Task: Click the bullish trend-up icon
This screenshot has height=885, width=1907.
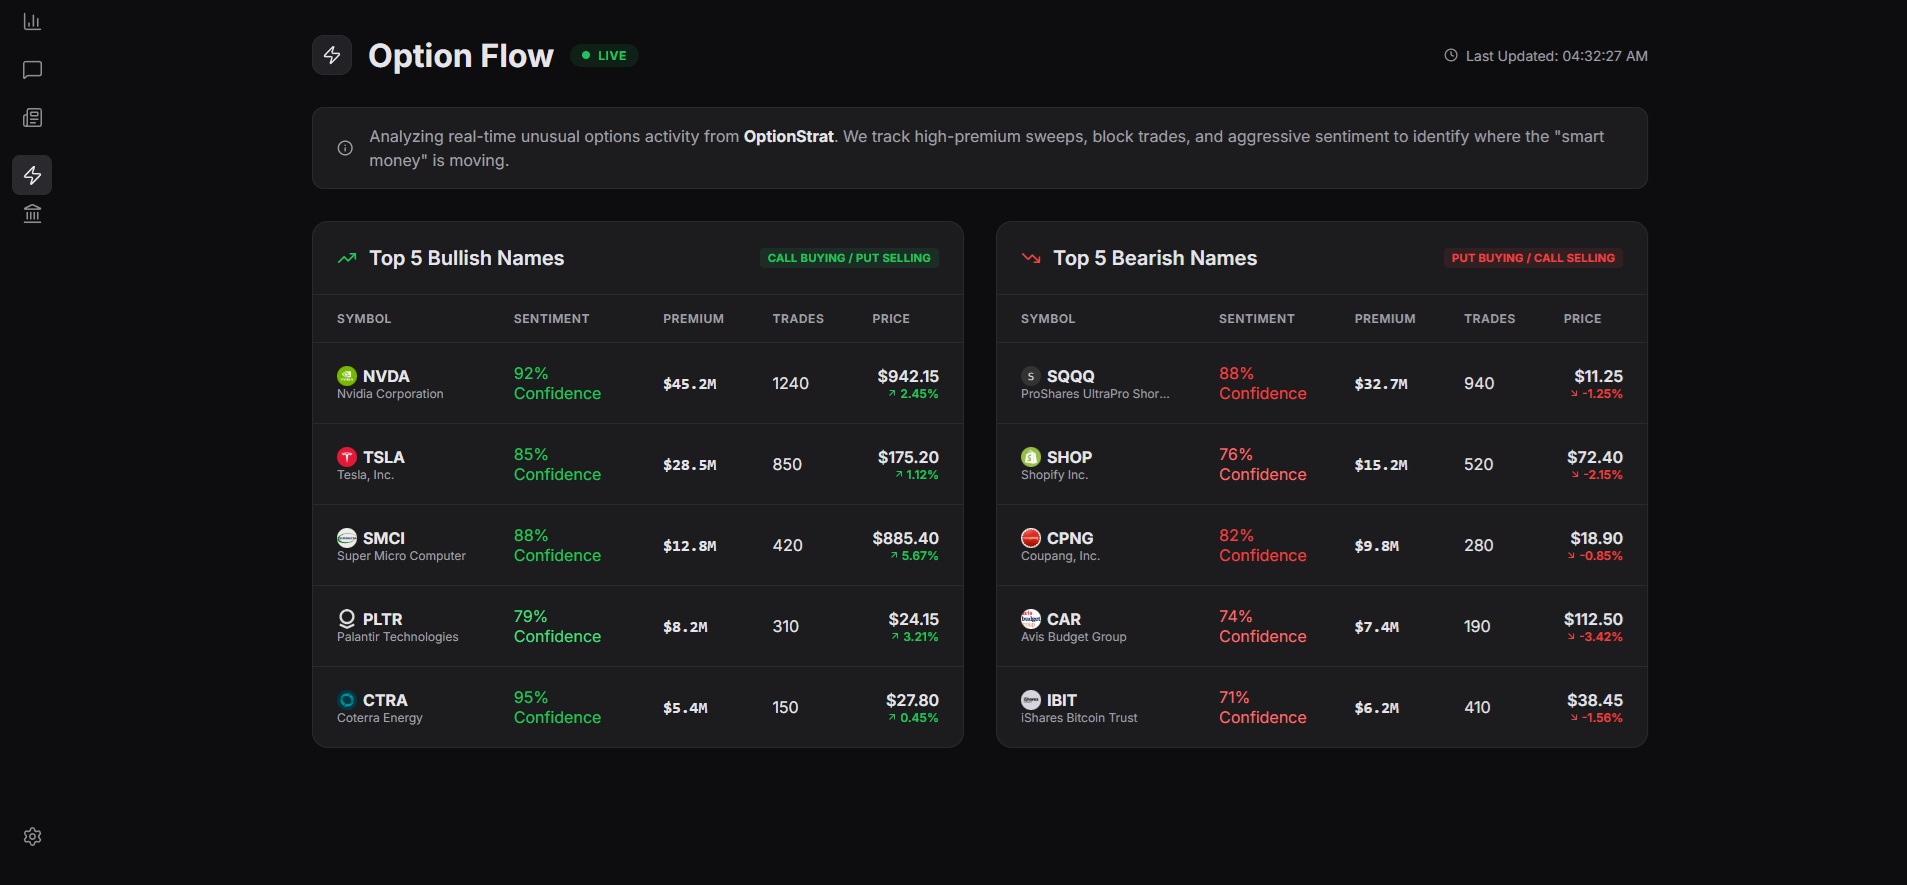Action: pyautogui.click(x=347, y=258)
